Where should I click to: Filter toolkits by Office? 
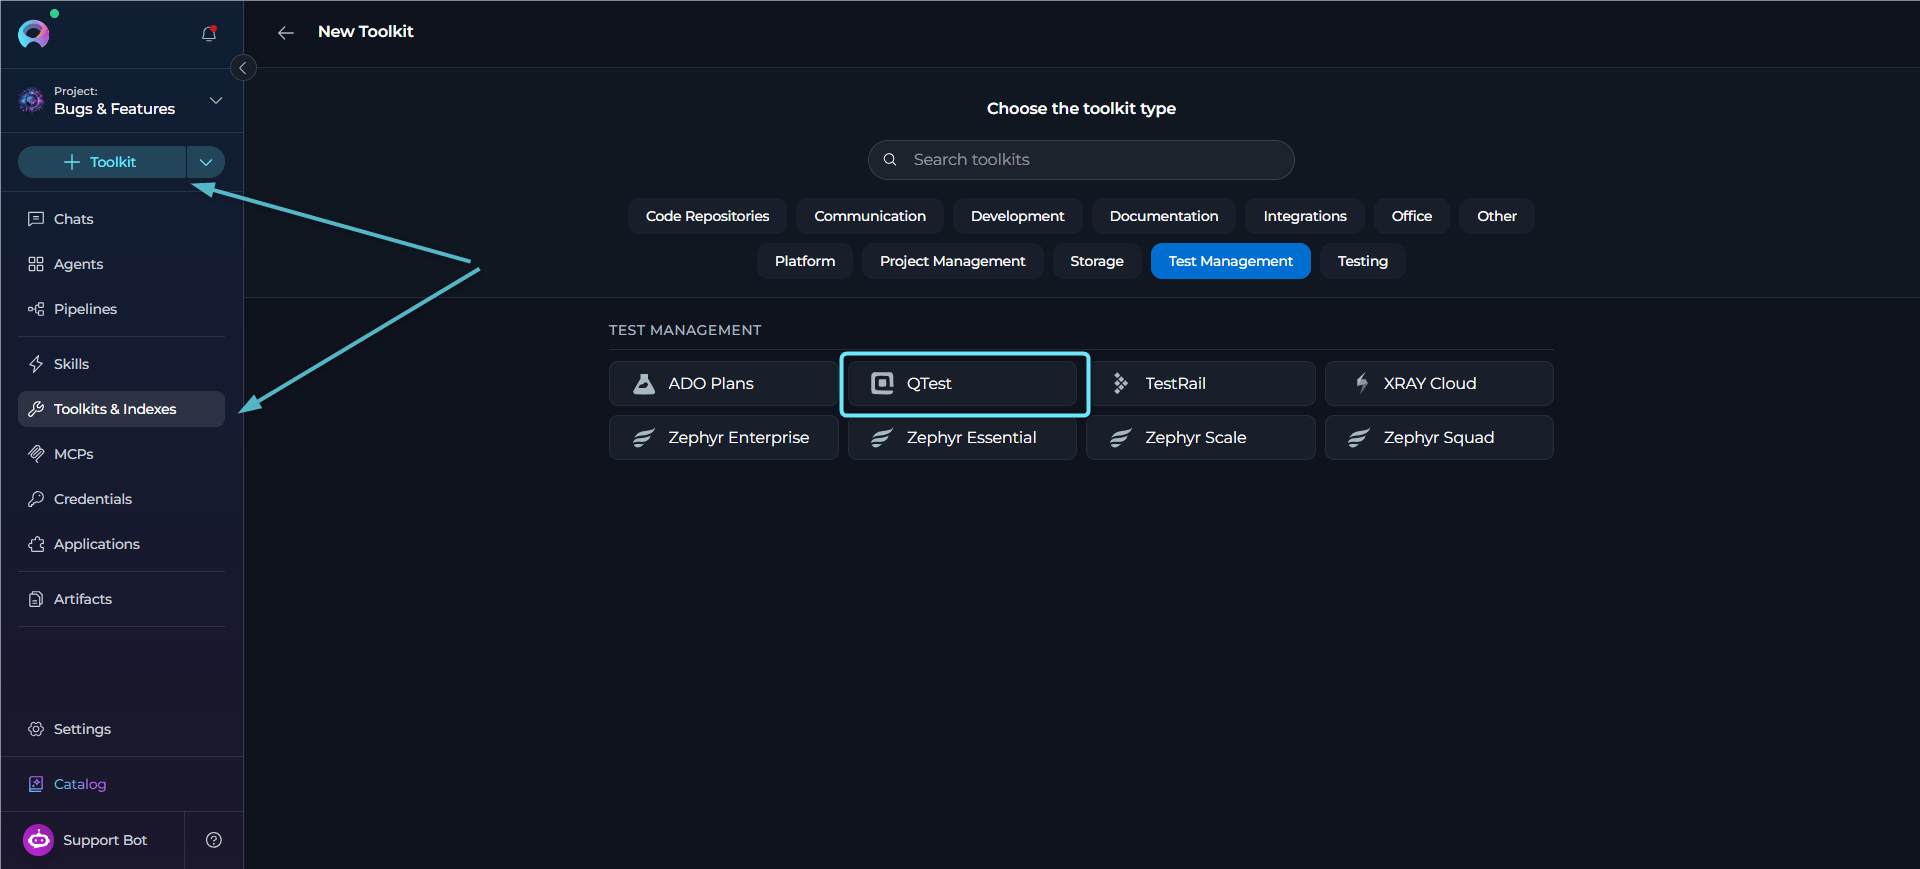point(1412,216)
